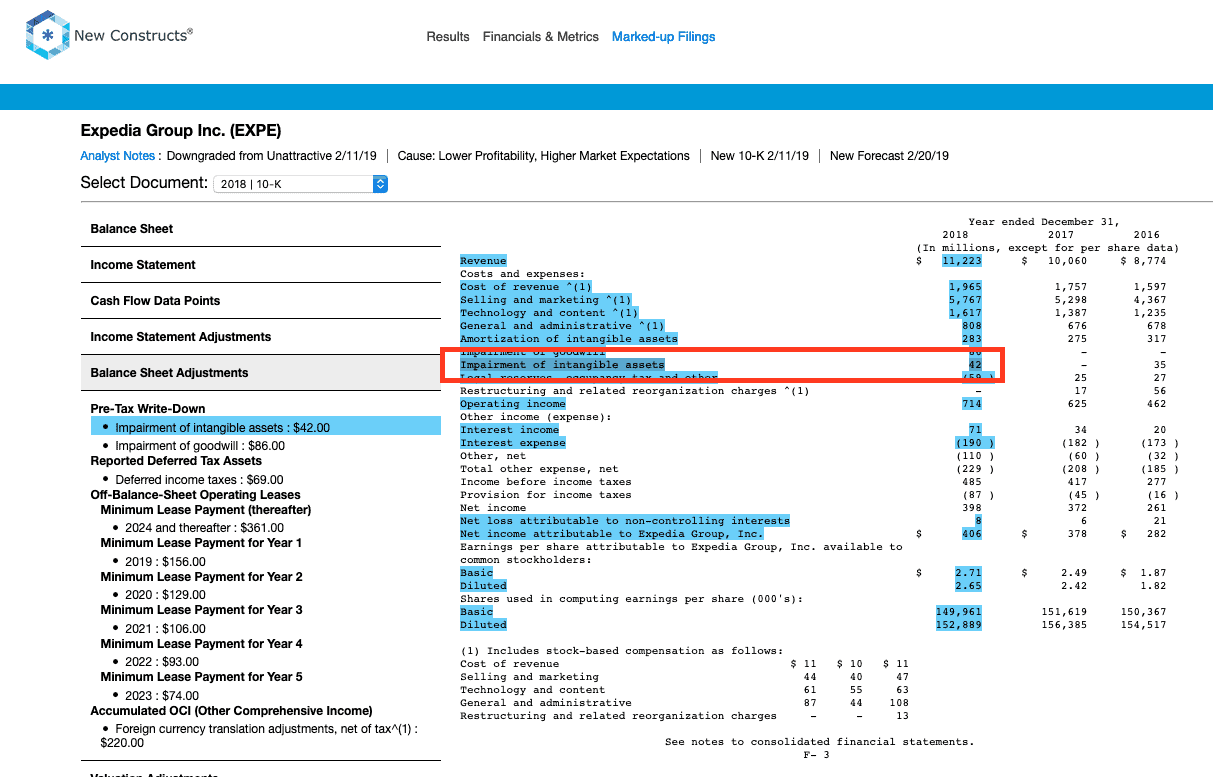Click highlighted Operating income label
1213x777 pixels.
(513, 404)
